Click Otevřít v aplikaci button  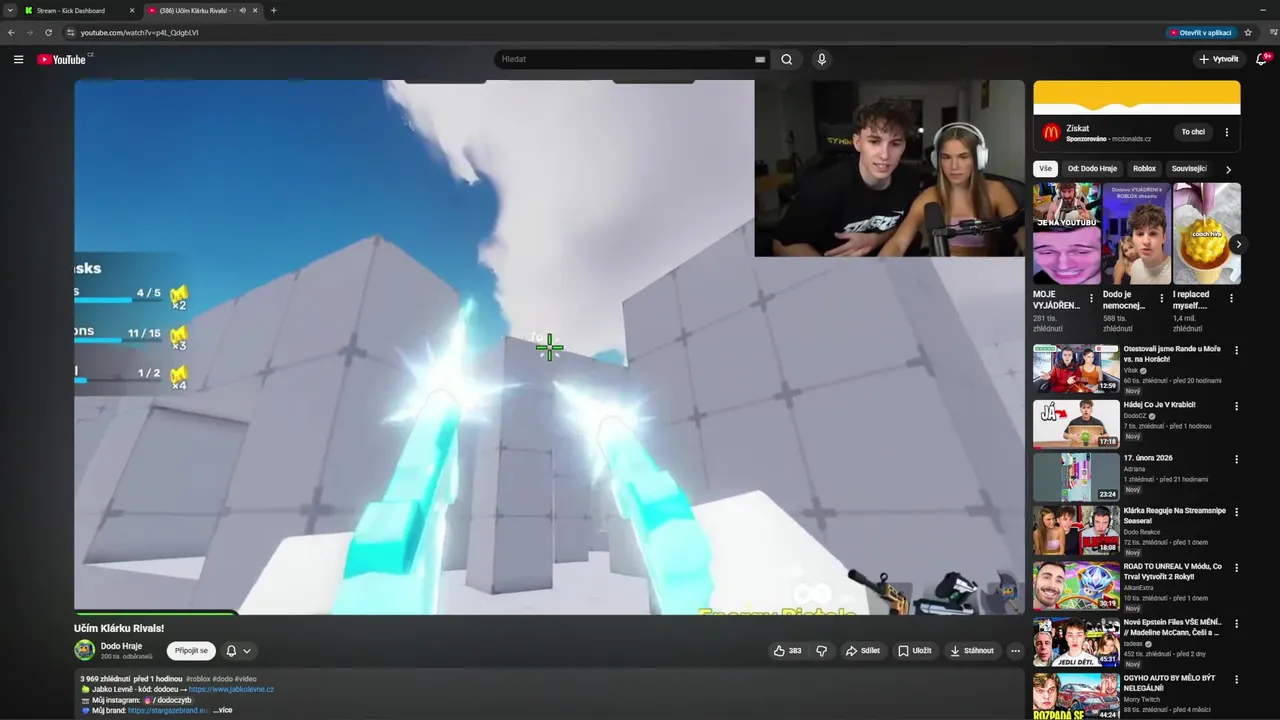pyautogui.click(x=1200, y=32)
